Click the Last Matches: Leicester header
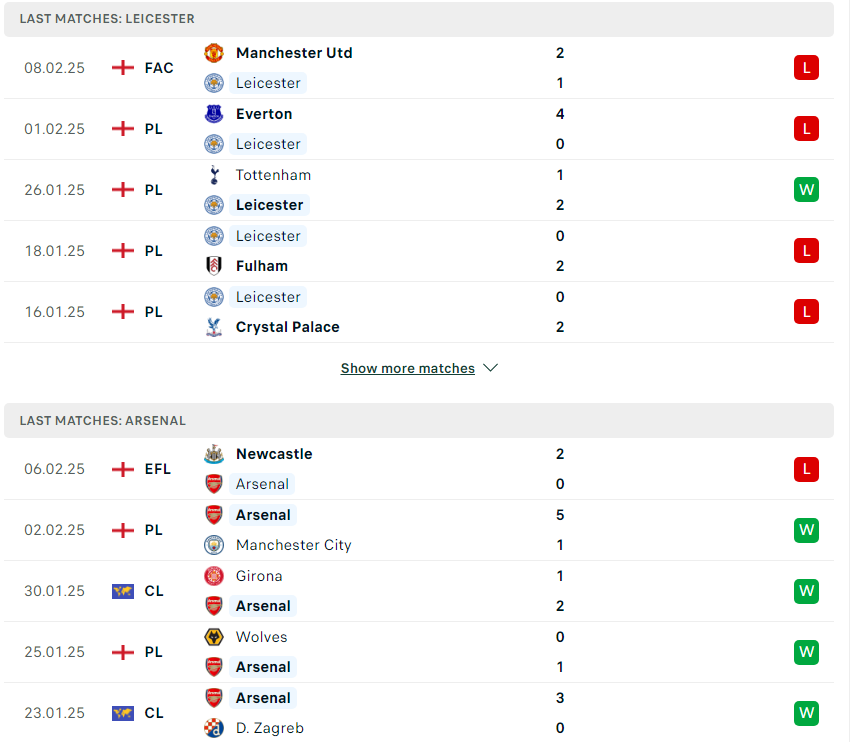The height and width of the screenshot is (742, 850). [418, 19]
